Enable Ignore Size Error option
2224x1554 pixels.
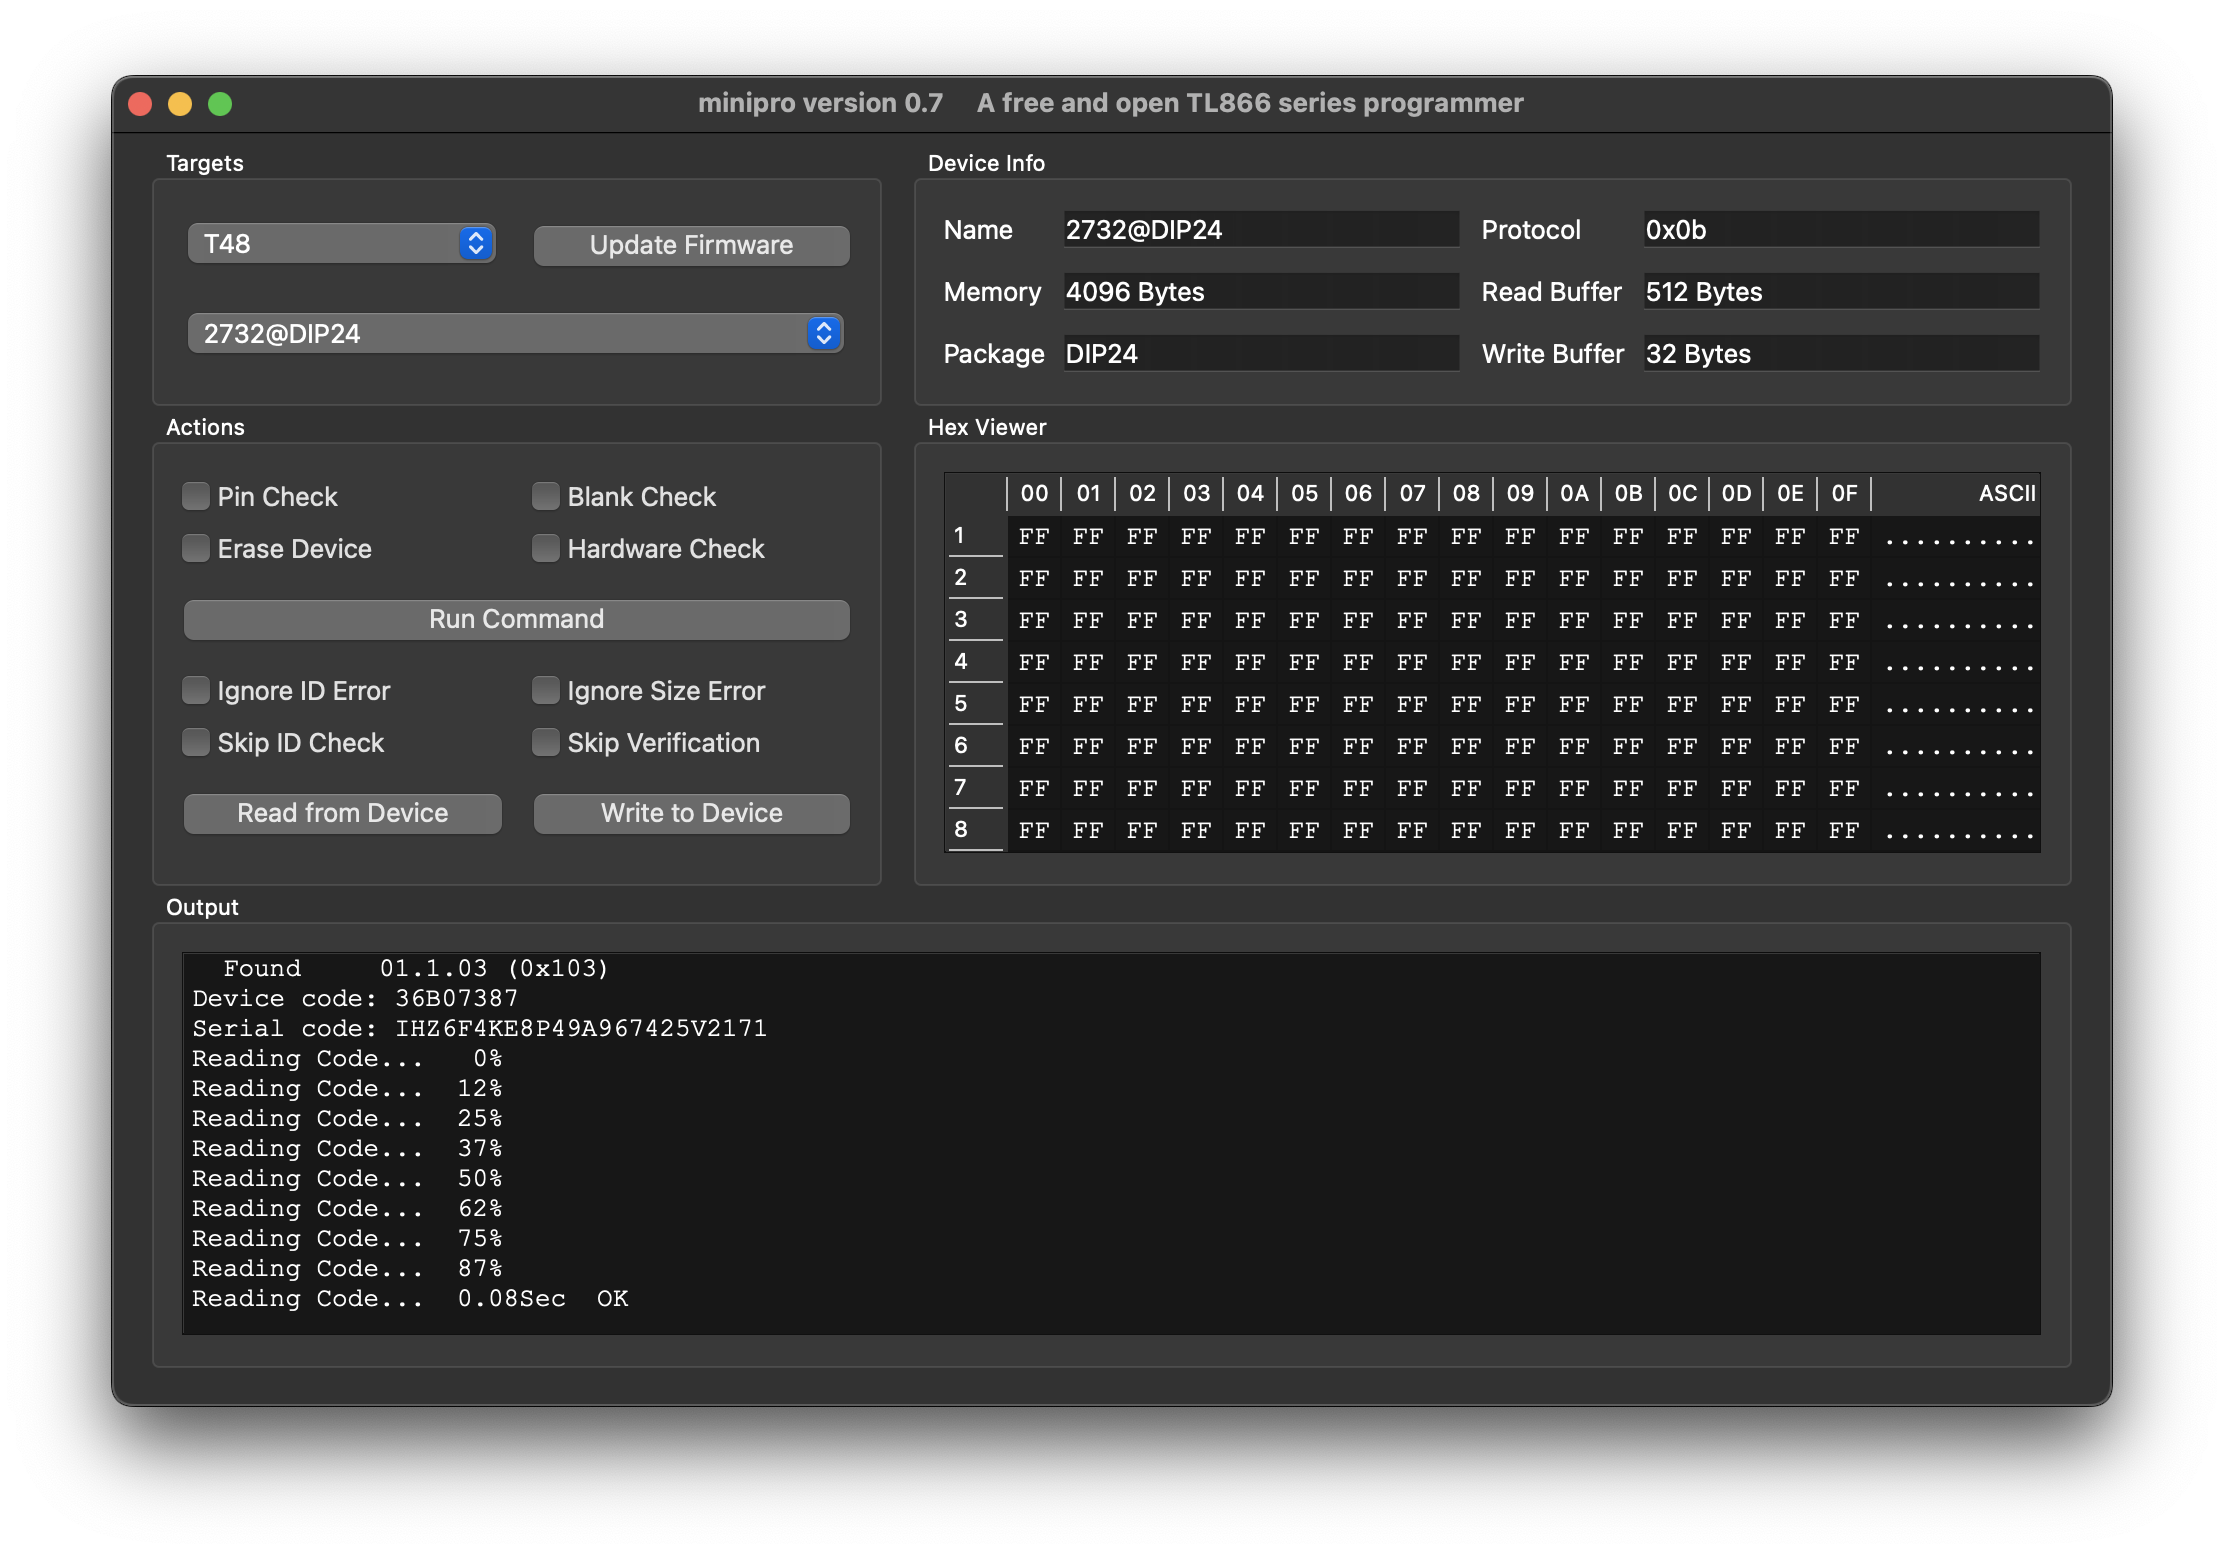(x=546, y=690)
